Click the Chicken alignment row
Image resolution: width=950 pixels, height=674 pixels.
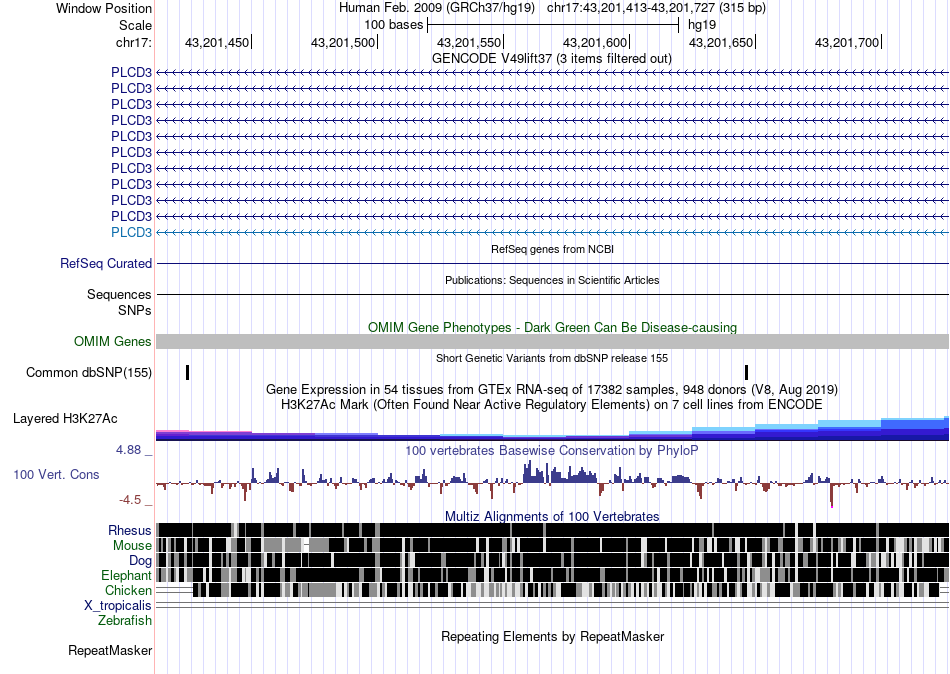(553, 590)
